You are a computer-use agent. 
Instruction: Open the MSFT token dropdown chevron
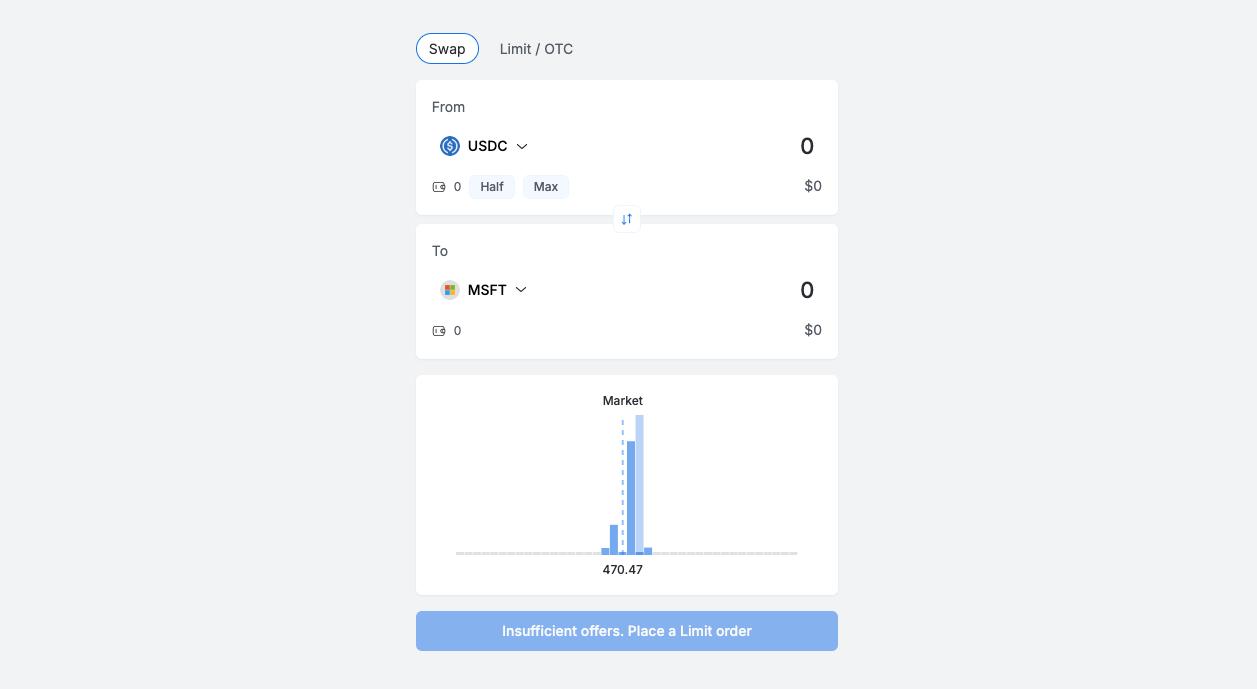pos(521,290)
